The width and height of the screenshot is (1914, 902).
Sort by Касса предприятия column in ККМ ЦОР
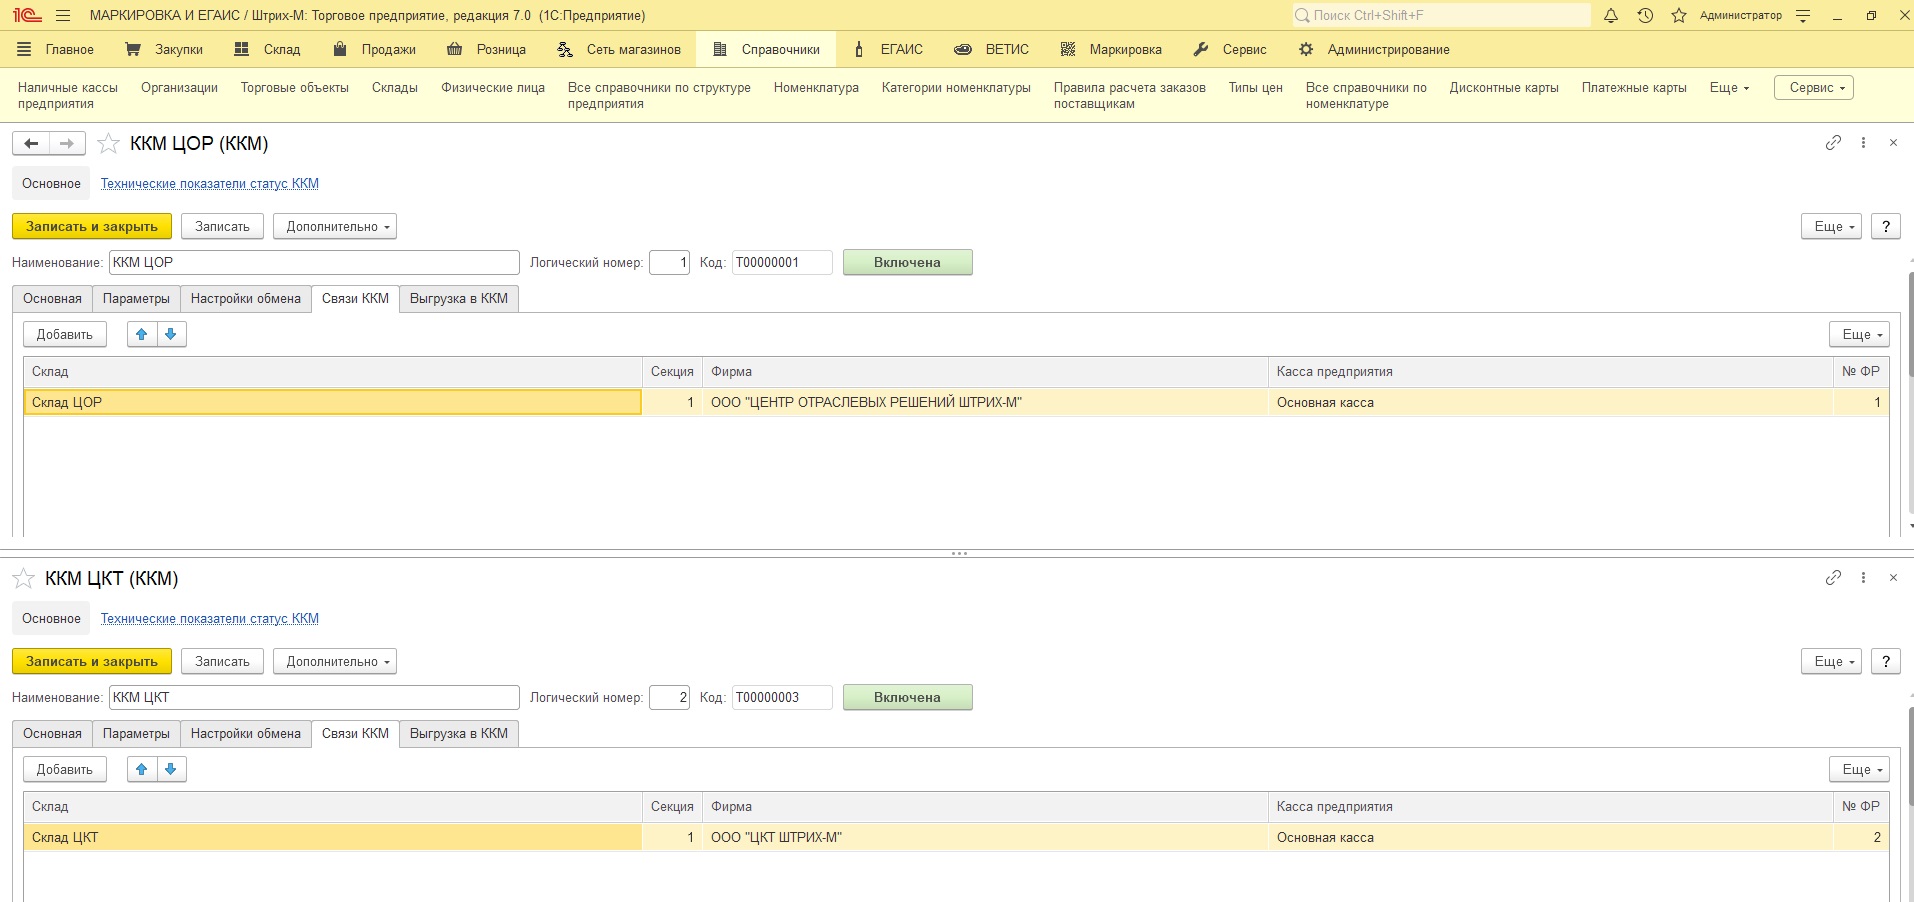(x=1550, y=372)
